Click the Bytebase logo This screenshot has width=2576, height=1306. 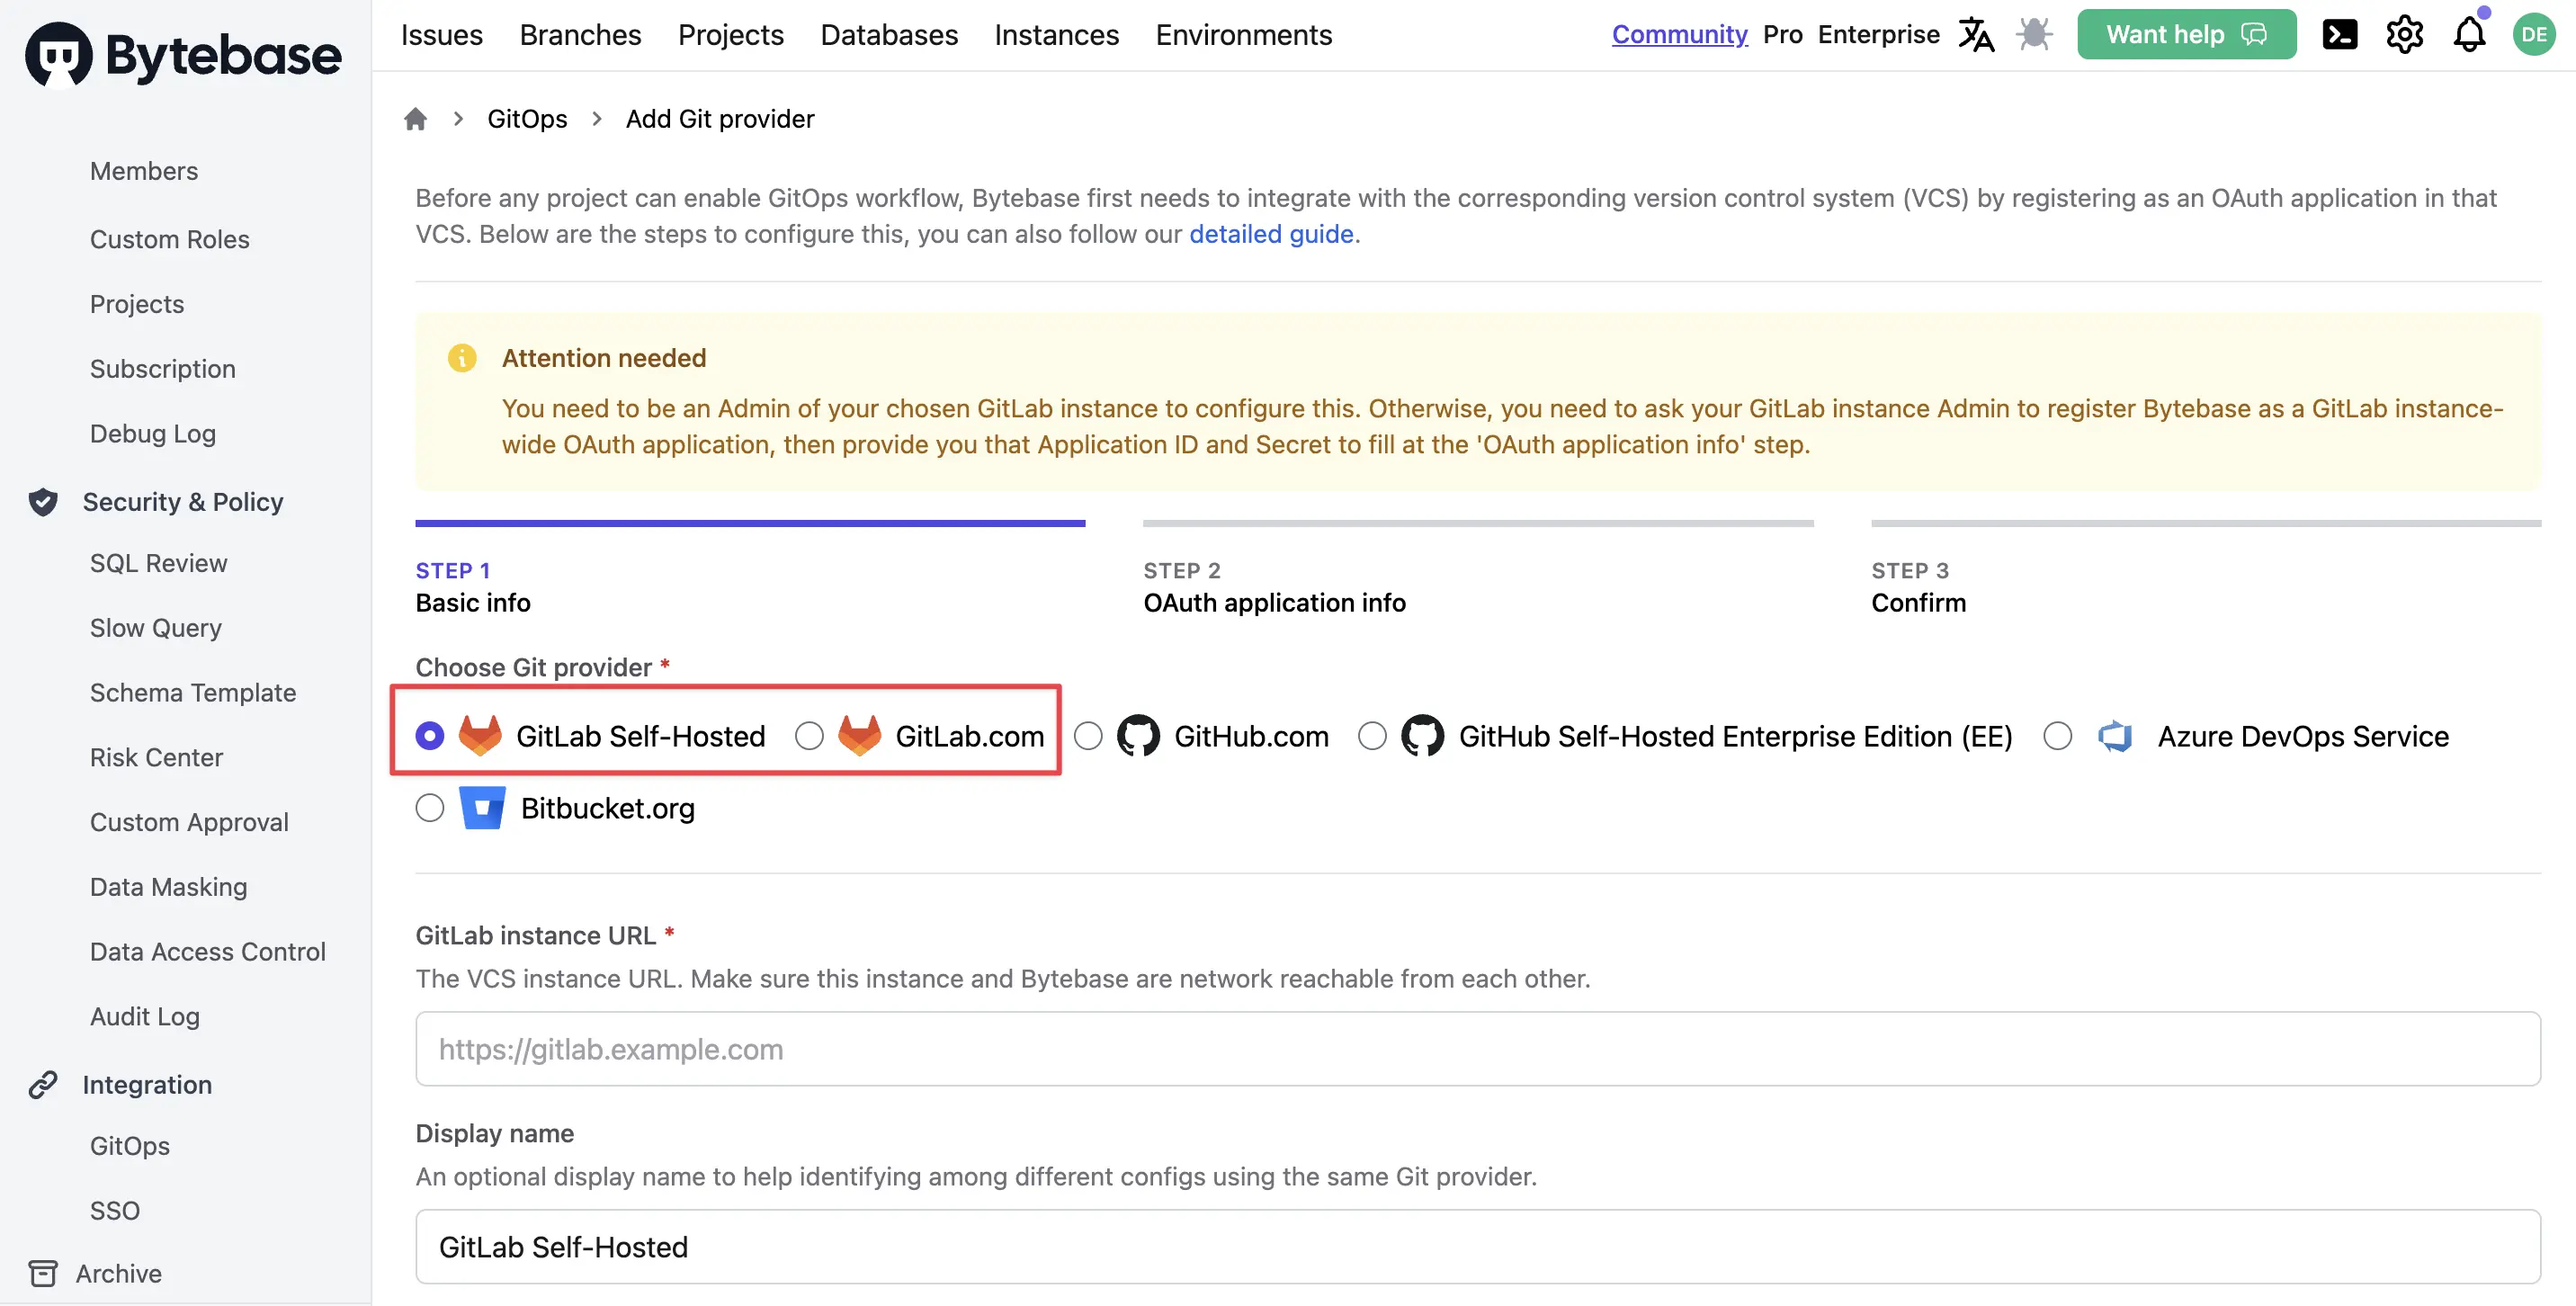[x=184, y=54]
